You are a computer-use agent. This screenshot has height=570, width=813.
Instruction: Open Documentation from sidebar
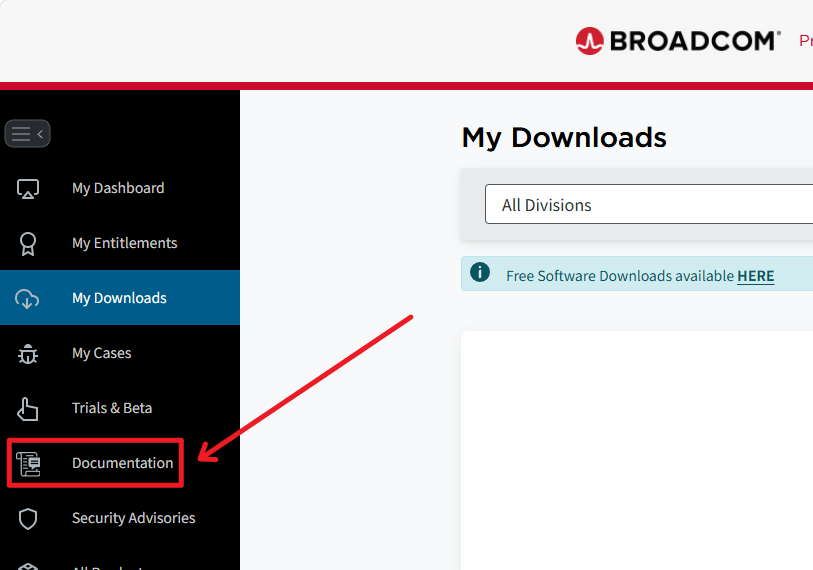coord(122,463)
